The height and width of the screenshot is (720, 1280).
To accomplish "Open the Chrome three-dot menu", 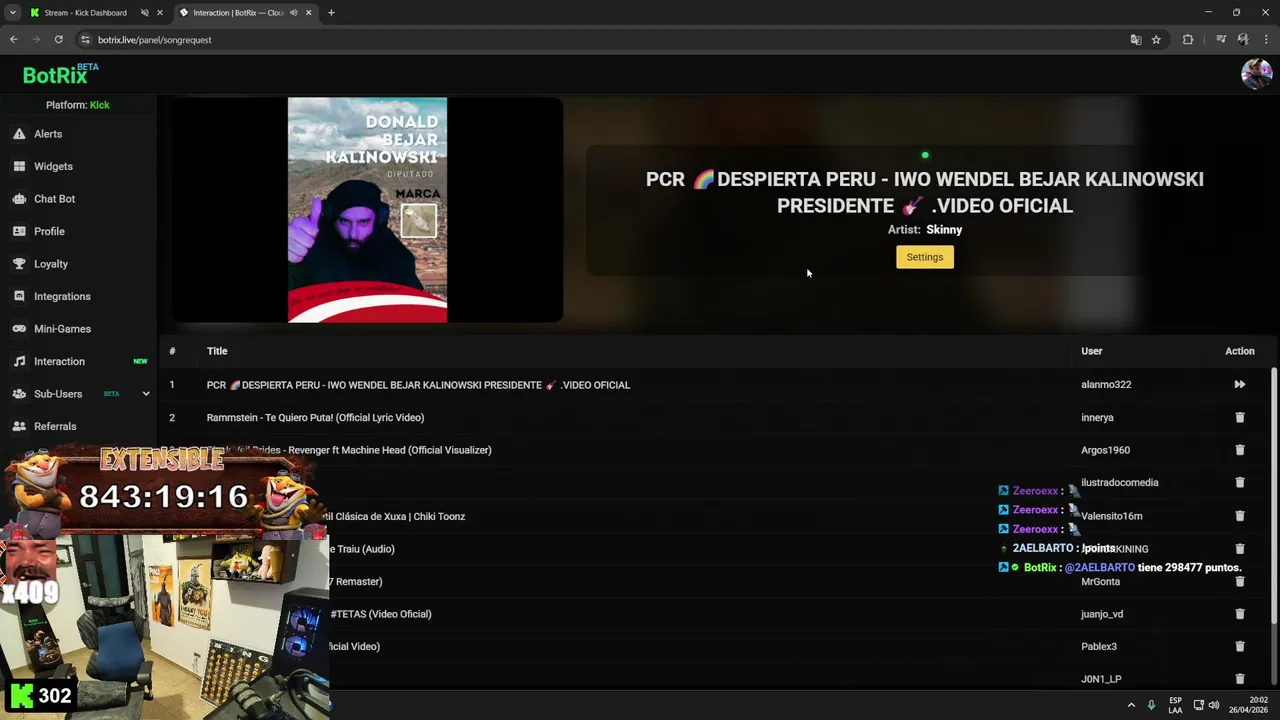I will 1266,40.
